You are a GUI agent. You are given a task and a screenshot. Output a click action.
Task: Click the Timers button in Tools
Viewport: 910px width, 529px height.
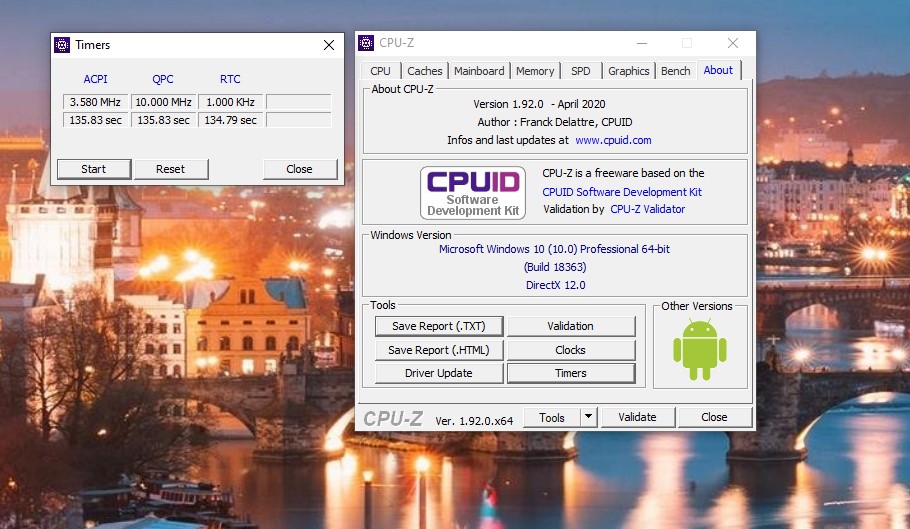[x=570, y=373]
